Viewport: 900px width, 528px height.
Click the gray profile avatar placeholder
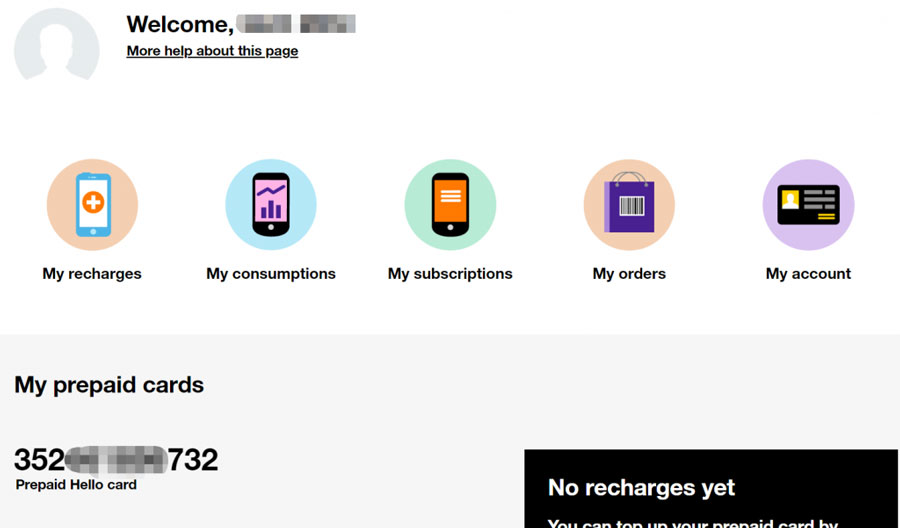(x=56, y=44)
